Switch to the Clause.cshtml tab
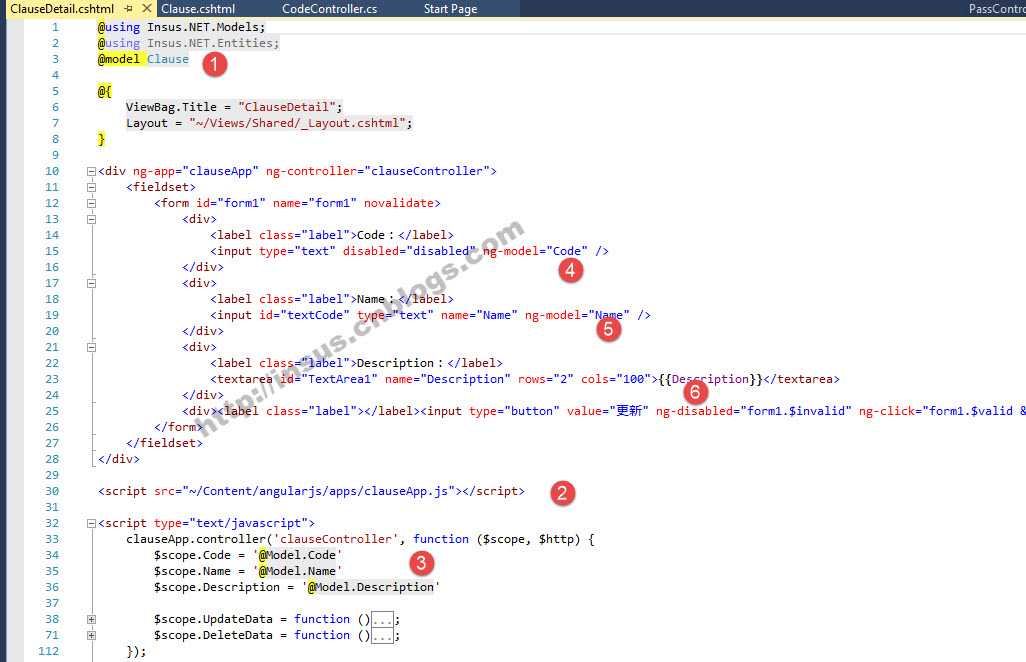Viewport: 1026px width, 662px height. (198, 9)
